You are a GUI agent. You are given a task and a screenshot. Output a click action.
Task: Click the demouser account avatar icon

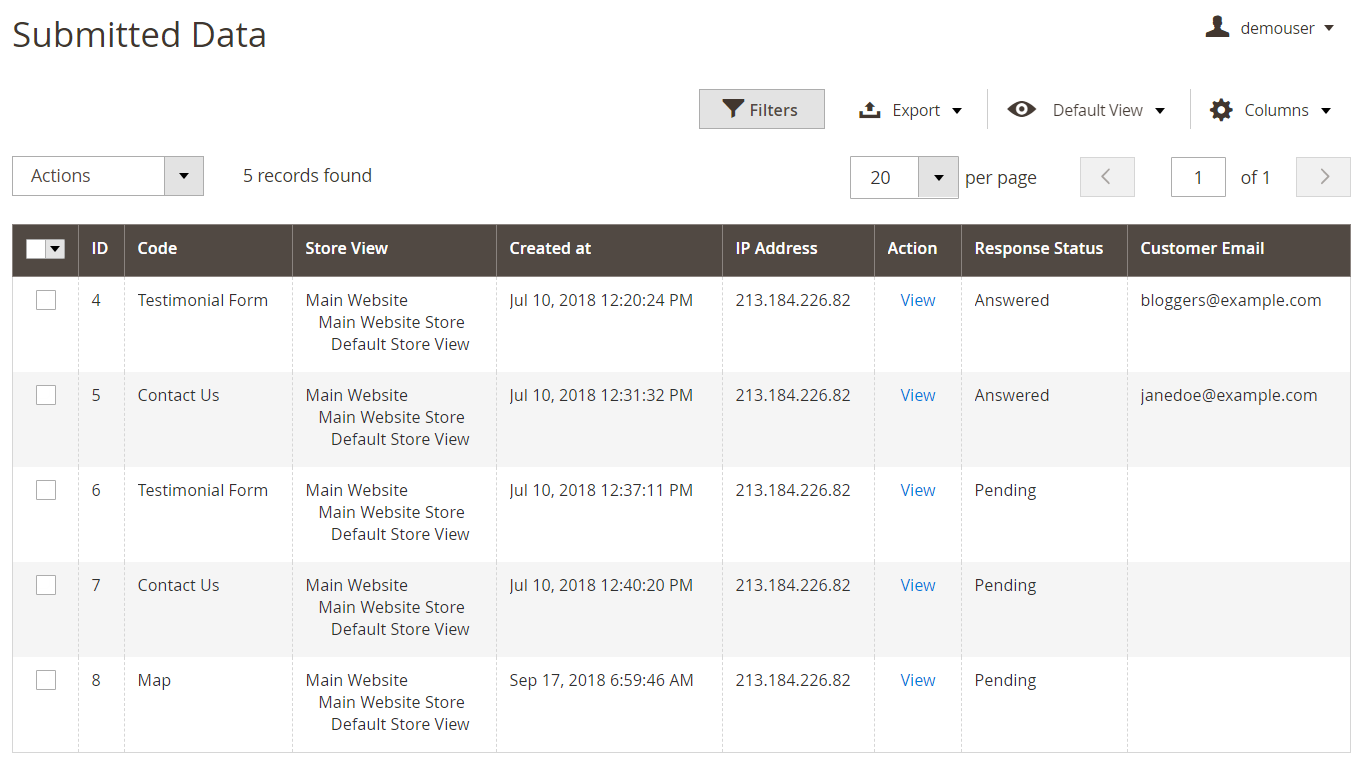(x=1217, y=27)
